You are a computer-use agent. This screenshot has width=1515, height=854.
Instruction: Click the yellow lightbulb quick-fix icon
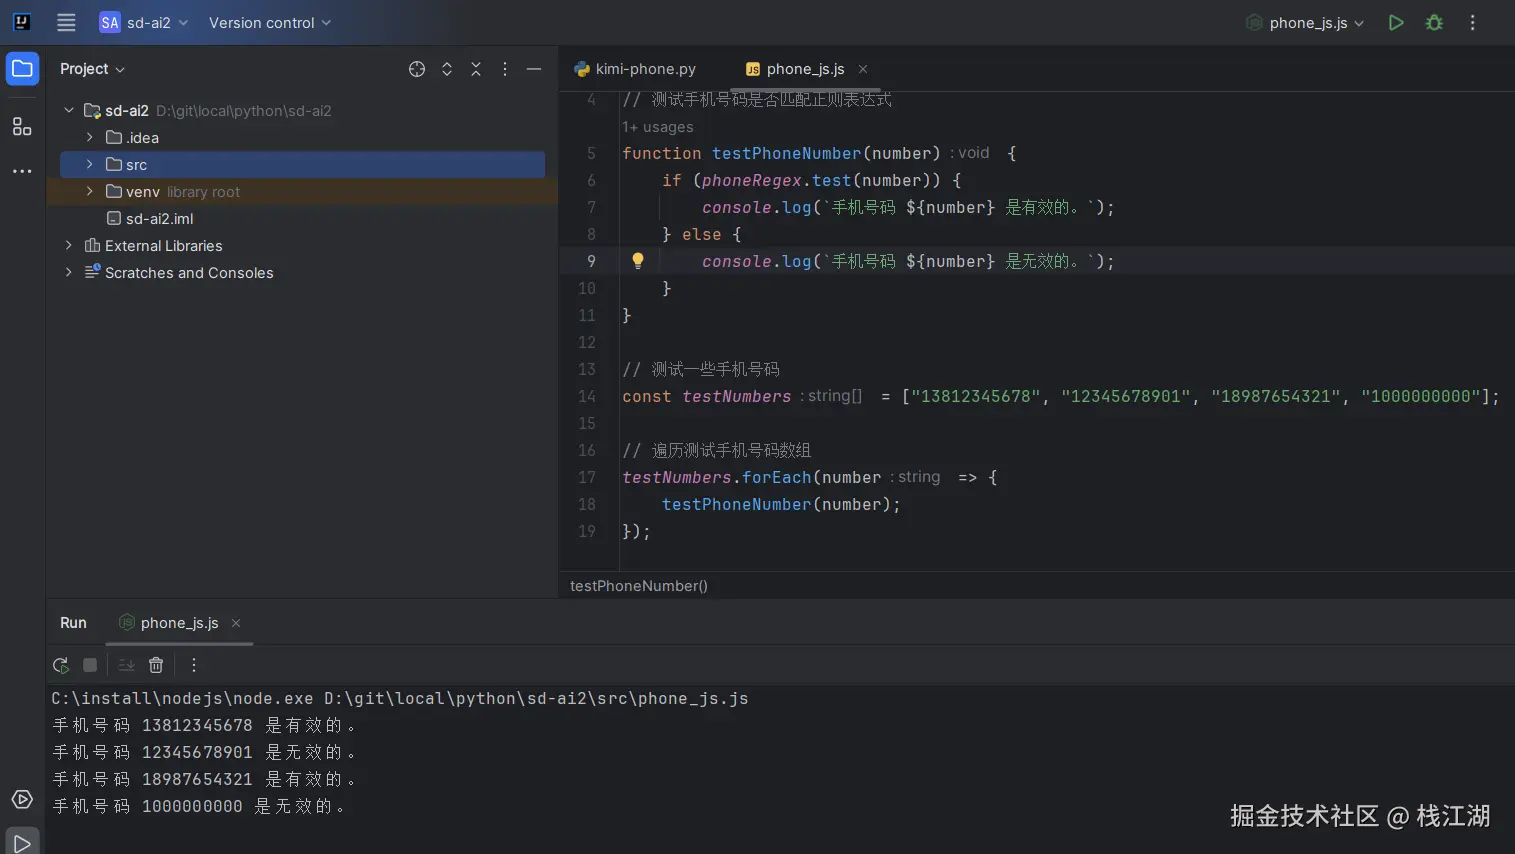[x=638, y=261]
